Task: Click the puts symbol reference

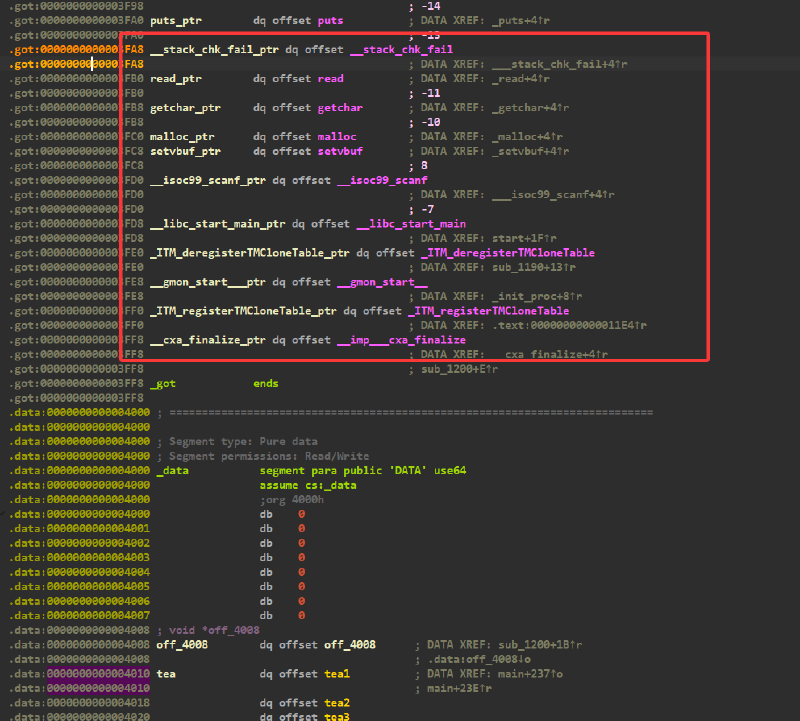Action: click(330, 21)
